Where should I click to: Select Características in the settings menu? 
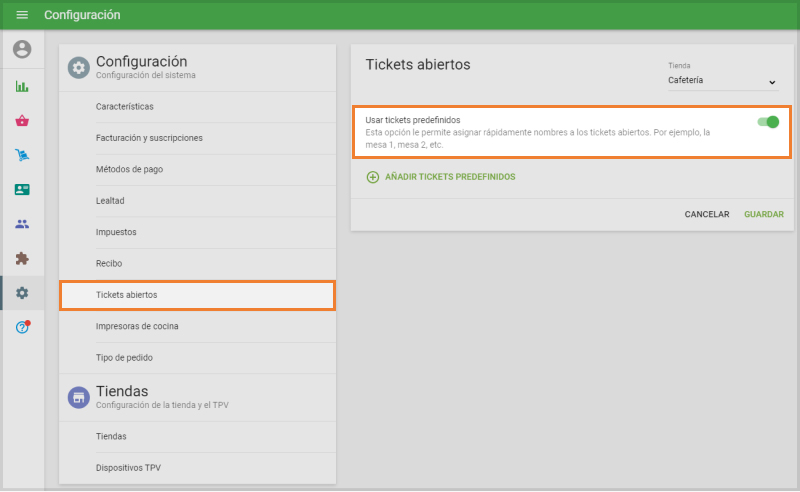click(x=125, y=106)
